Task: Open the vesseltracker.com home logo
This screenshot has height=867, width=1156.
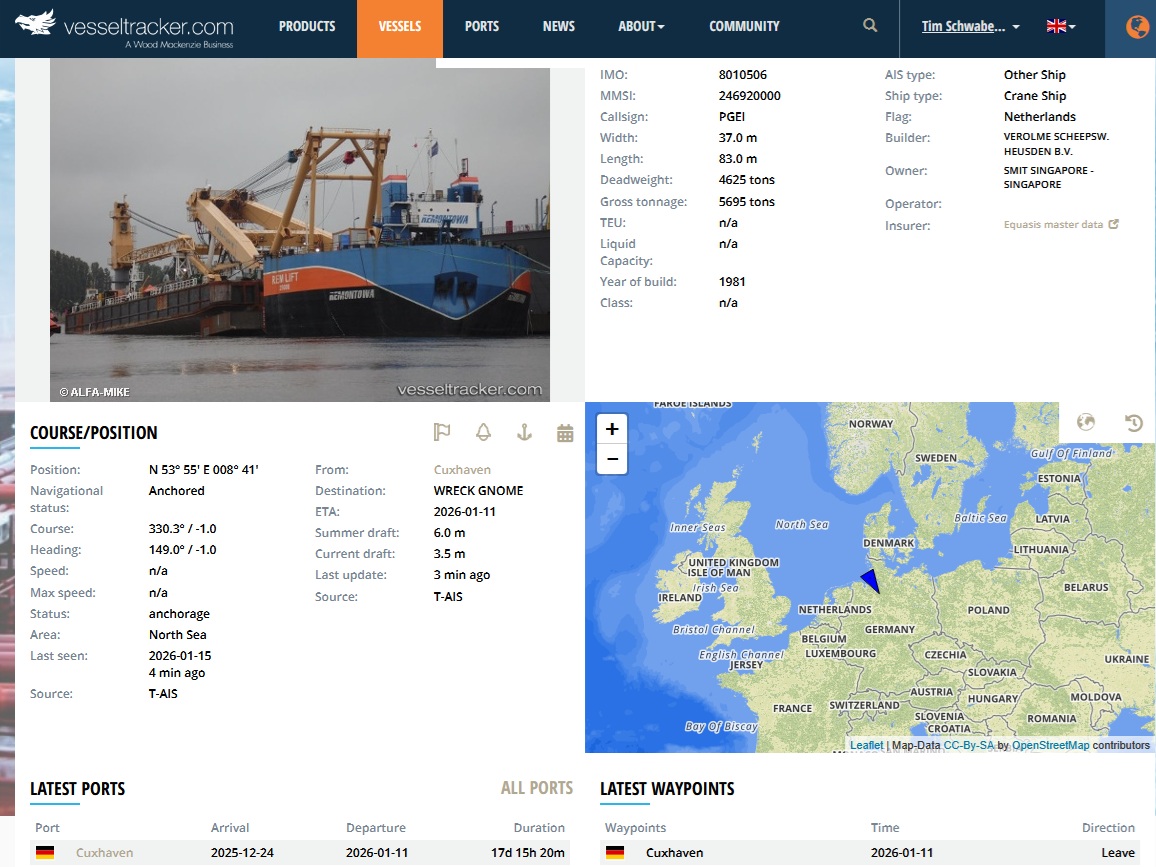Action: (125, 28)
